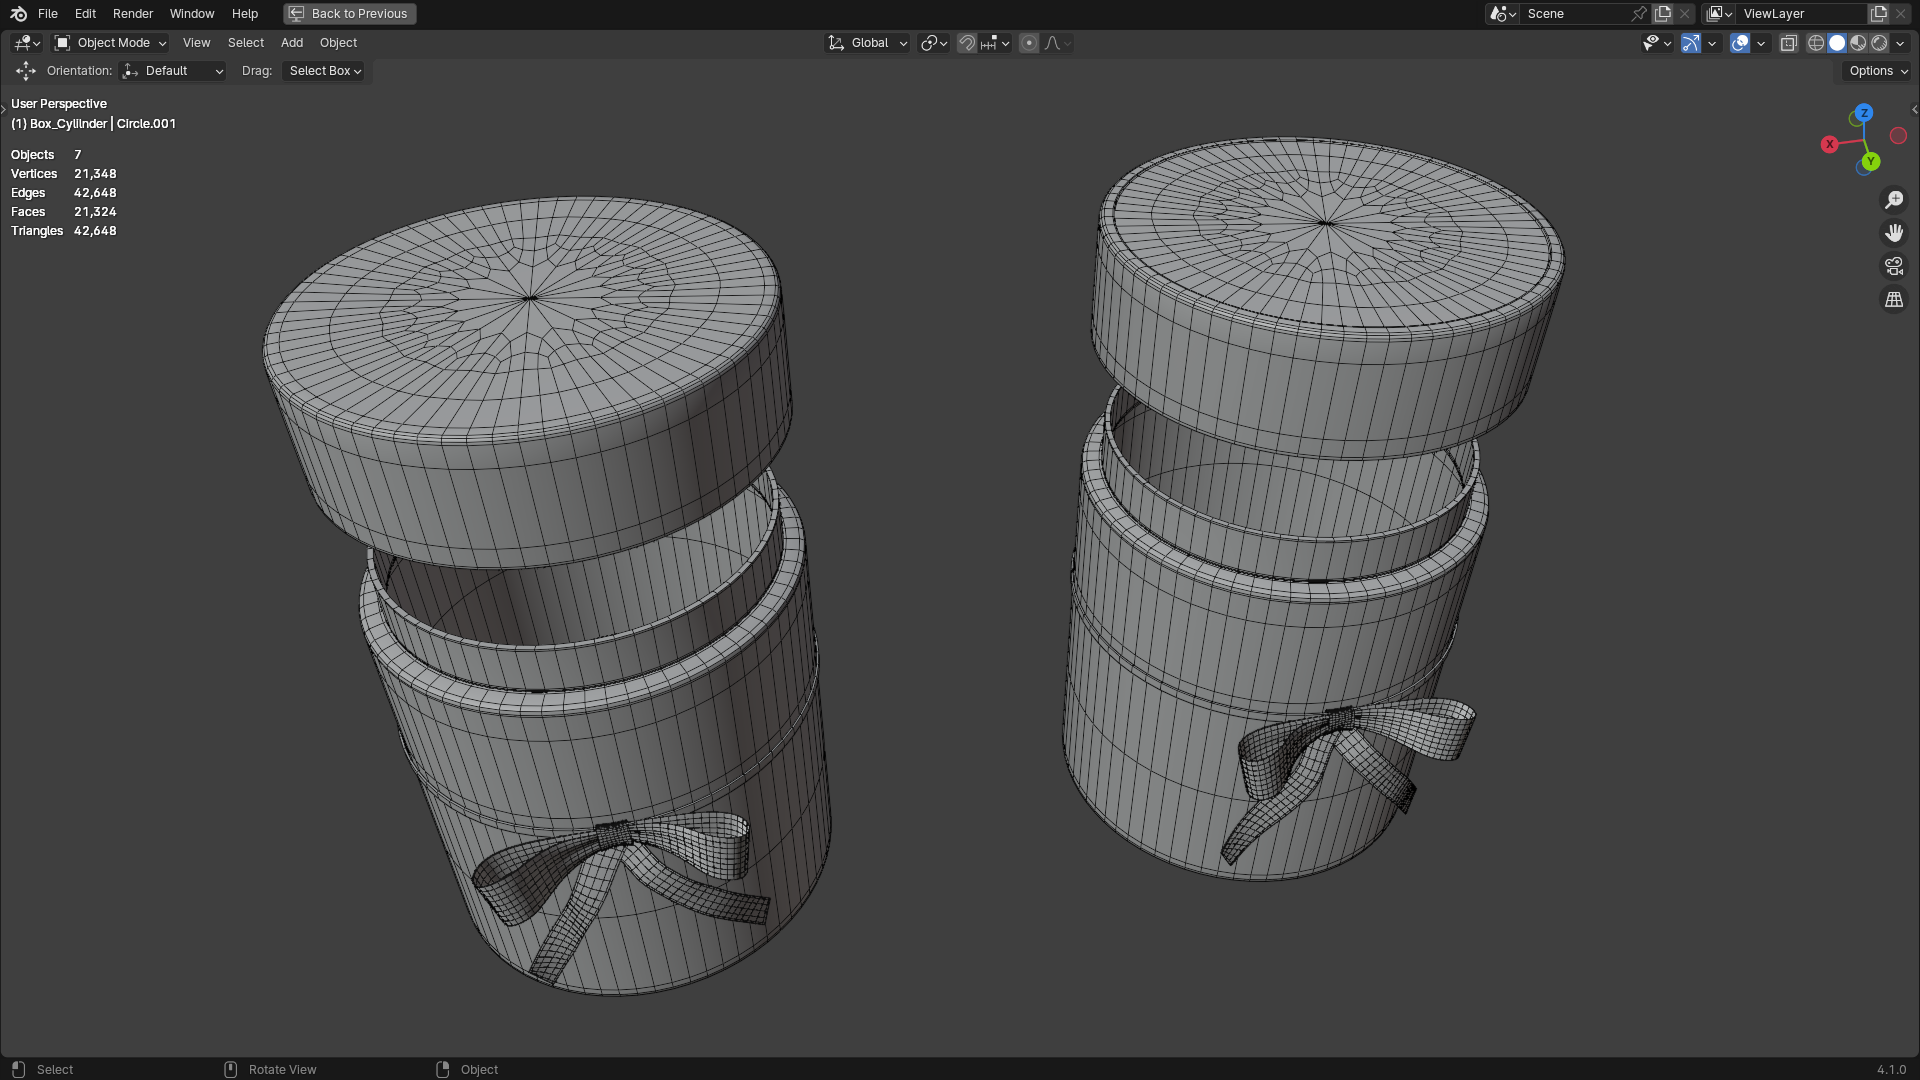Click the zoom view magnifier icon
The height and width of the screenshot is (1080, 1920).
pos(1894,200)
